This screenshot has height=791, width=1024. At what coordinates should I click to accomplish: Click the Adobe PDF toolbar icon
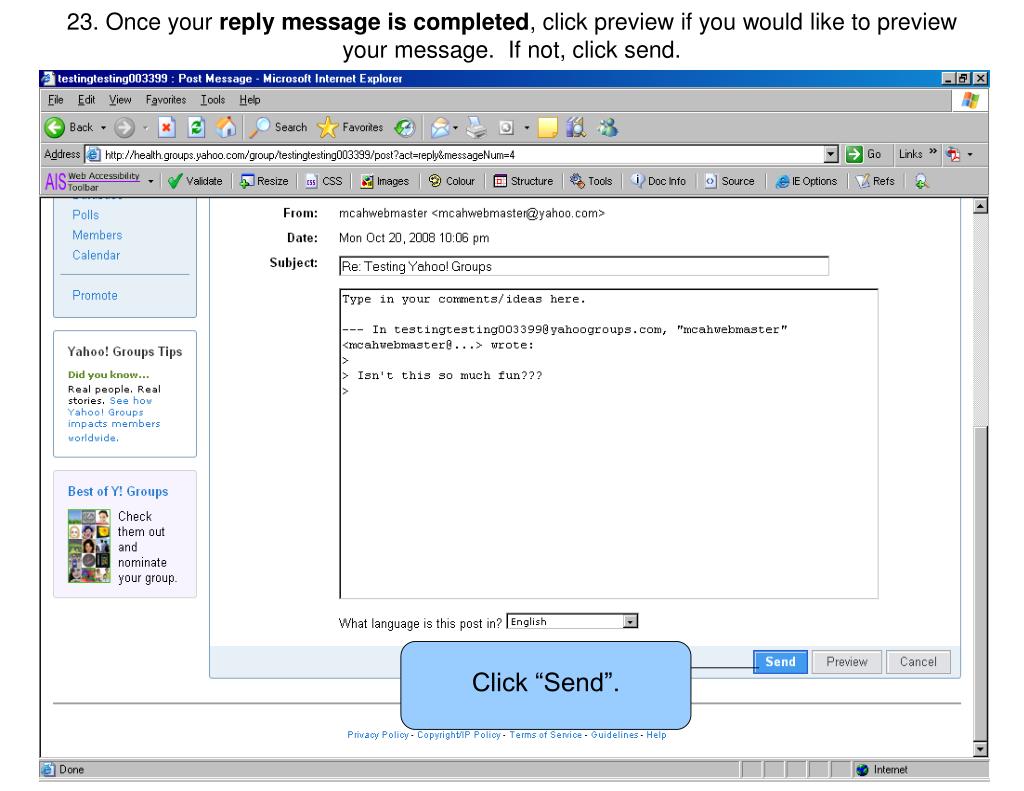click(953, 154)
